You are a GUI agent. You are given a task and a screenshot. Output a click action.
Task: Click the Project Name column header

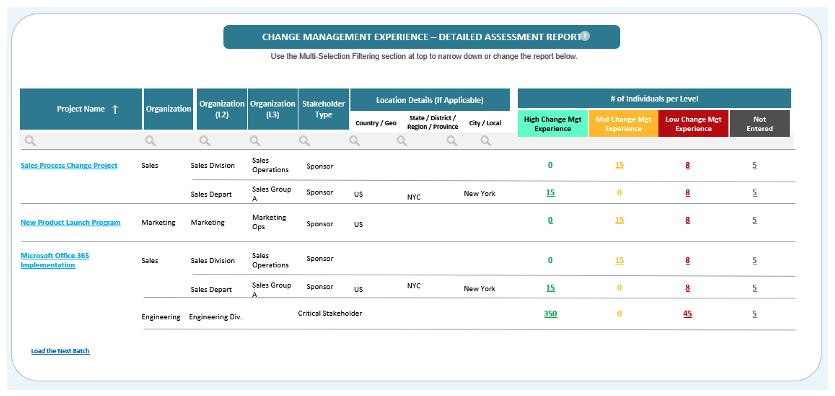coord(81,109)
